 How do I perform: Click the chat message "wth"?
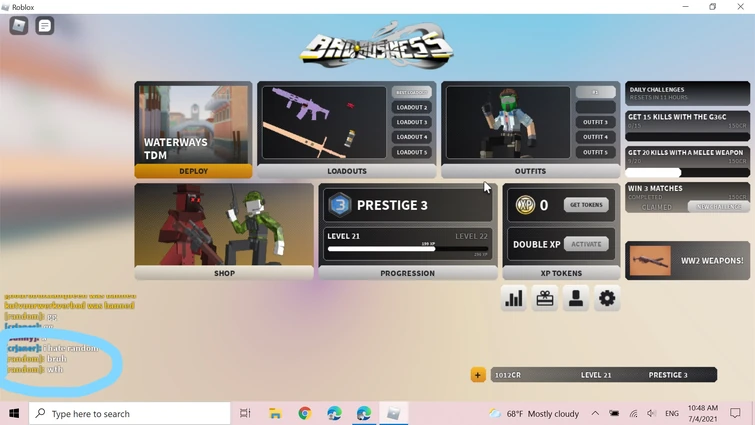pyautogui.click(x=55, y=370)
